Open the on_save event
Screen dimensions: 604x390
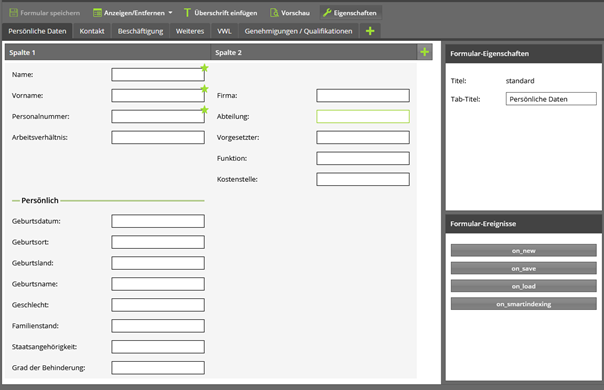(x=523, y=268)
